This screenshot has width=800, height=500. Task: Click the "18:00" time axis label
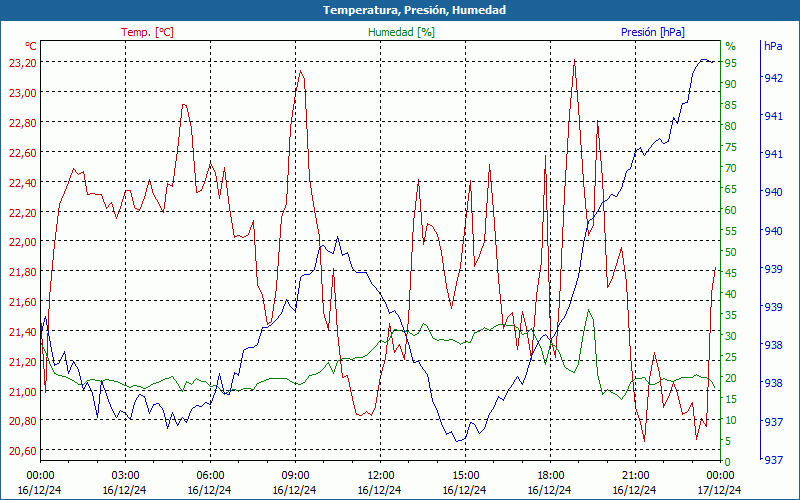(x=550, y=476)
